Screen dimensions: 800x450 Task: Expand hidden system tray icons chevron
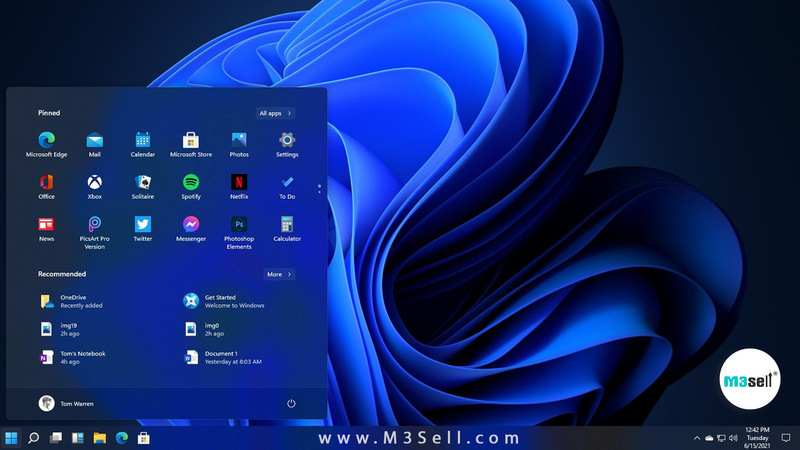pos(697,438)
